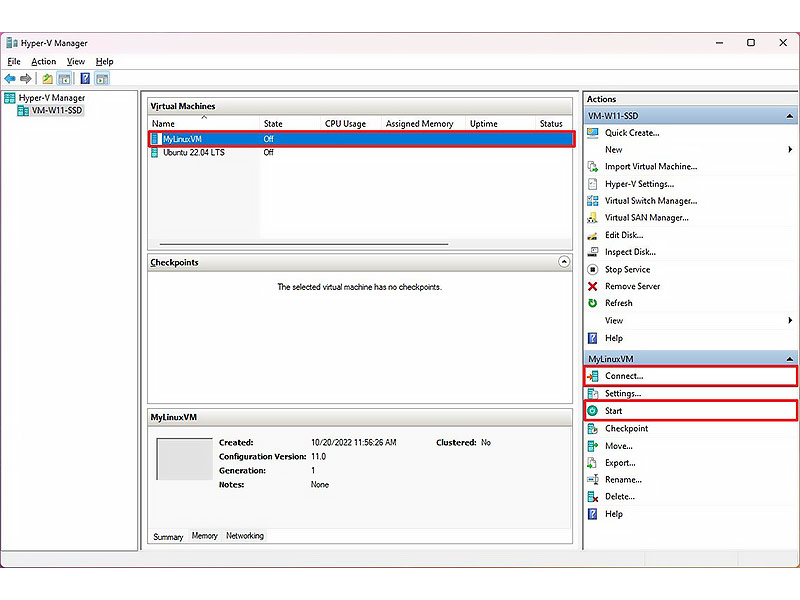Click the green Start power icon
800x600 pixels.
point(592,411)
